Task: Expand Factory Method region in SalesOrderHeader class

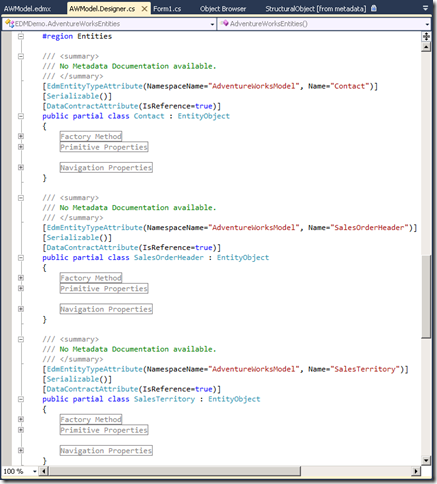Action: point(21,278)
